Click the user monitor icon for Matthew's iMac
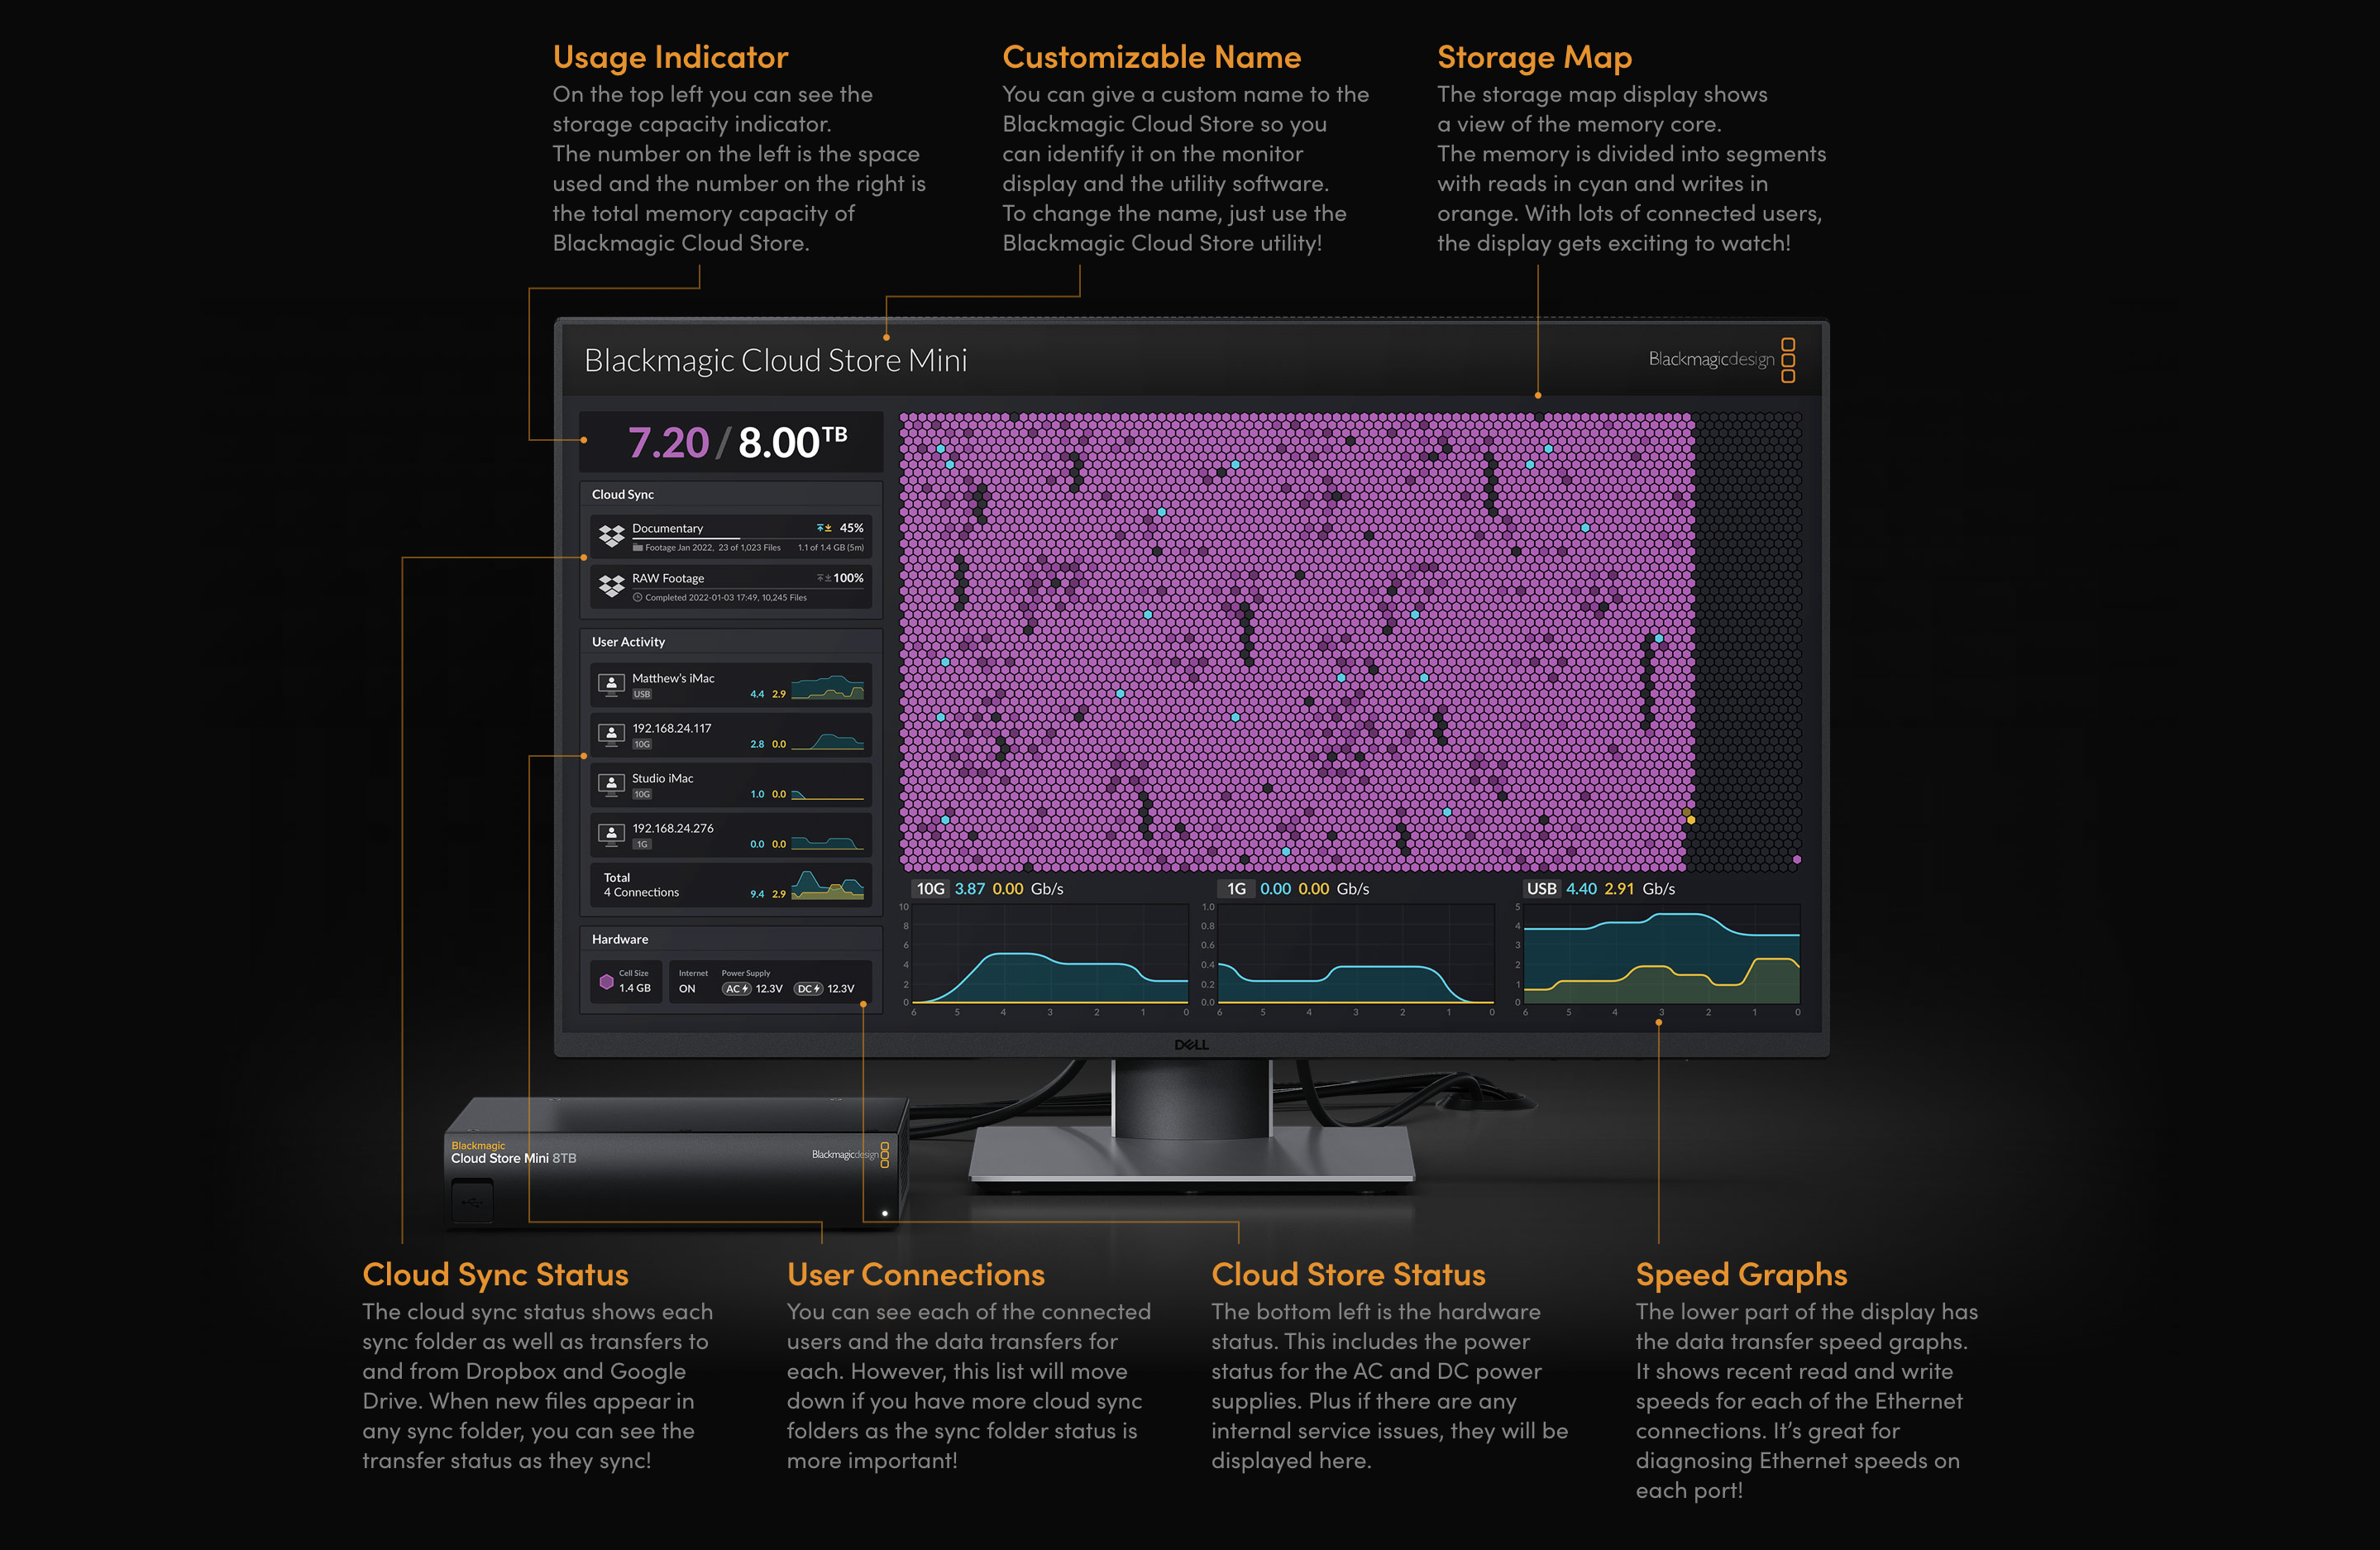This screenshot has height=1550, width=2380. pyautogui.click(x=611, y=685)
